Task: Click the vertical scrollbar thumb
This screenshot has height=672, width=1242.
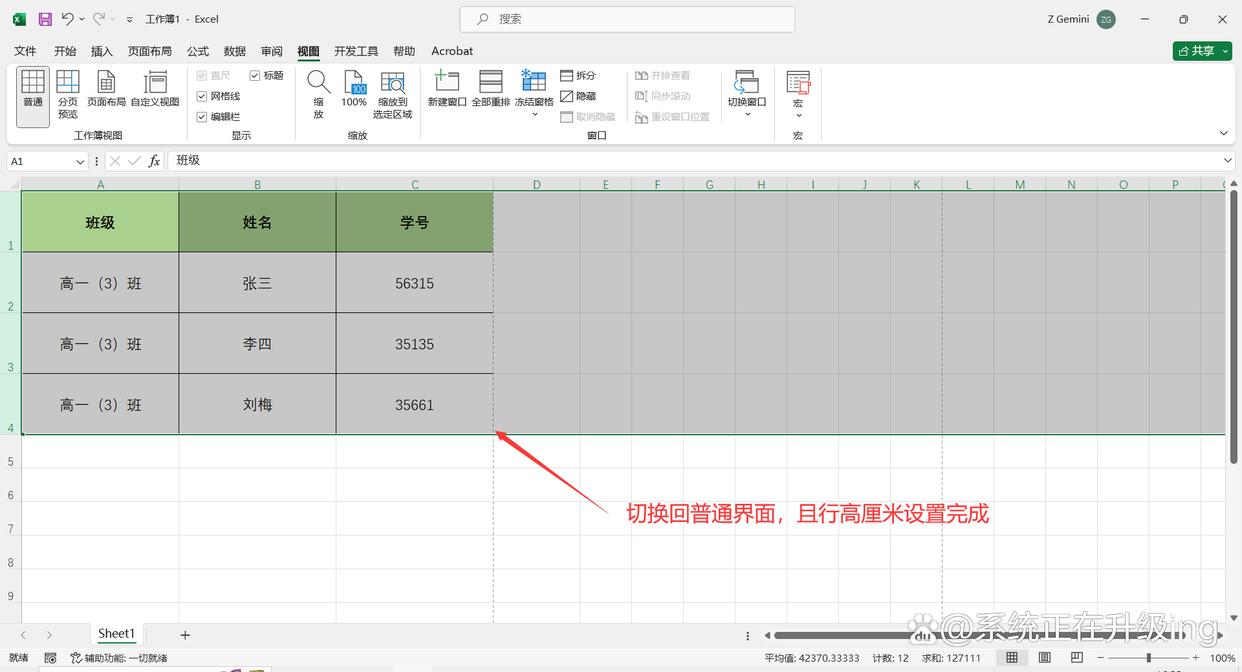Action: 1234,328
